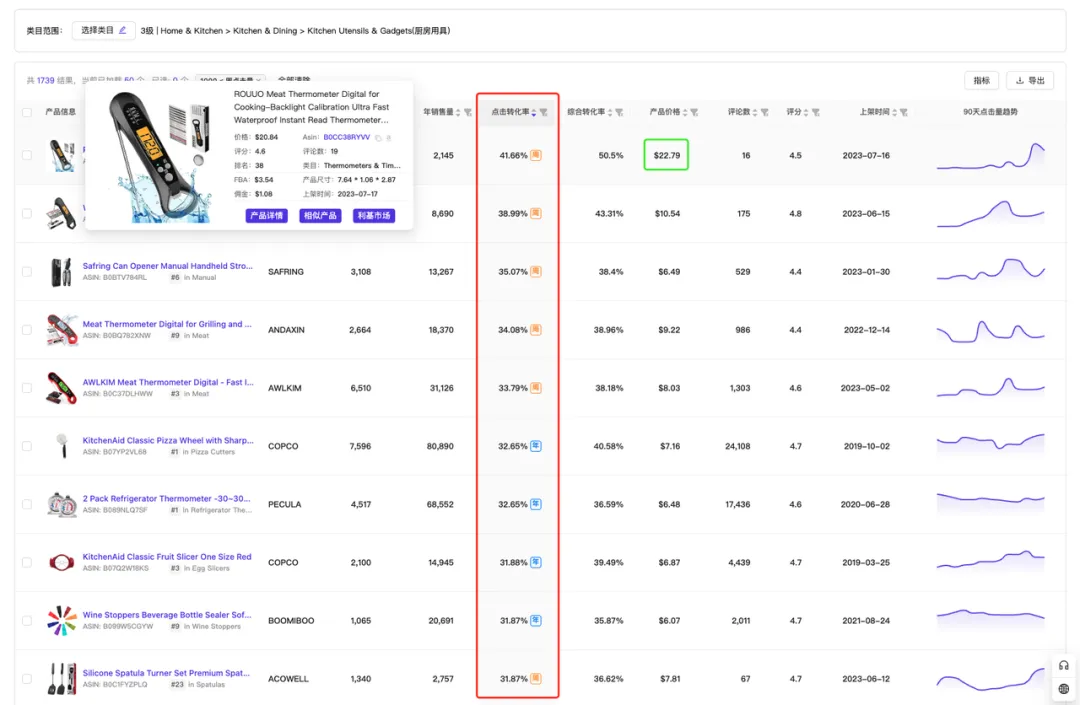This screenshot has height=705, width=1080.
Task: Open the filter for 产品价格 column
Action: 694,112
